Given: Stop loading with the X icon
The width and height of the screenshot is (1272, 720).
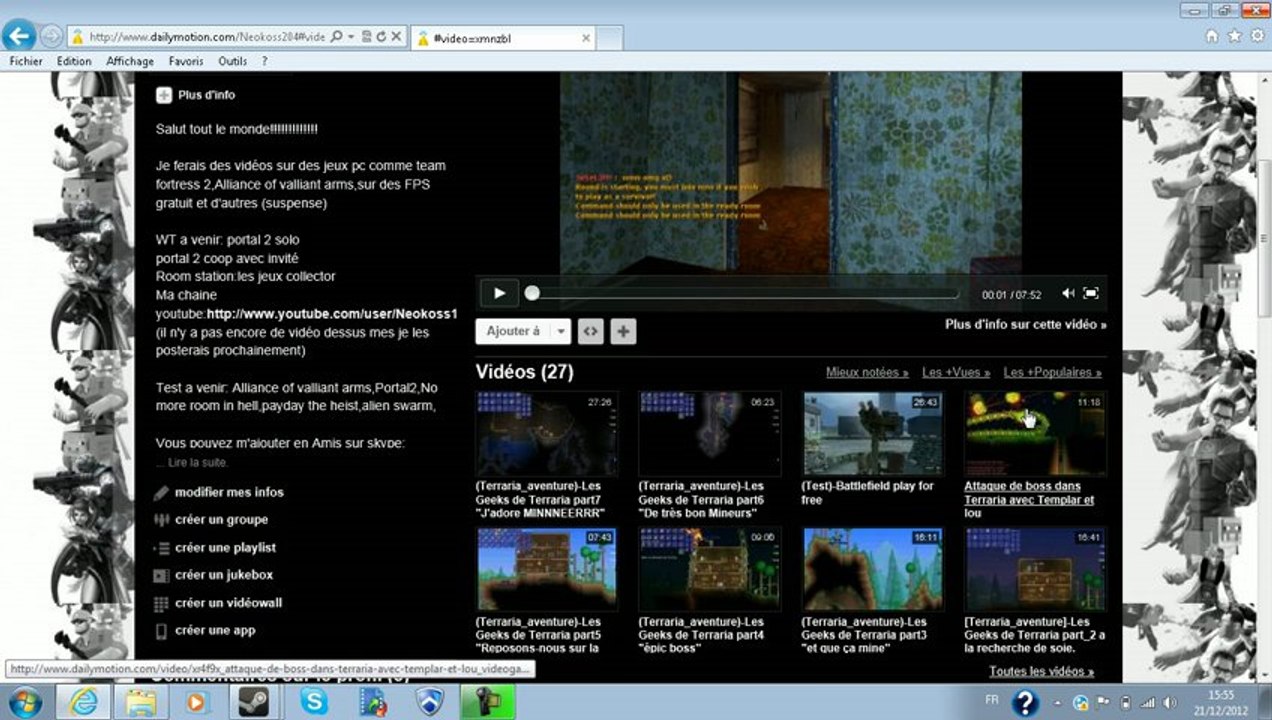Looking at the screenshot, I should [396, 37].
